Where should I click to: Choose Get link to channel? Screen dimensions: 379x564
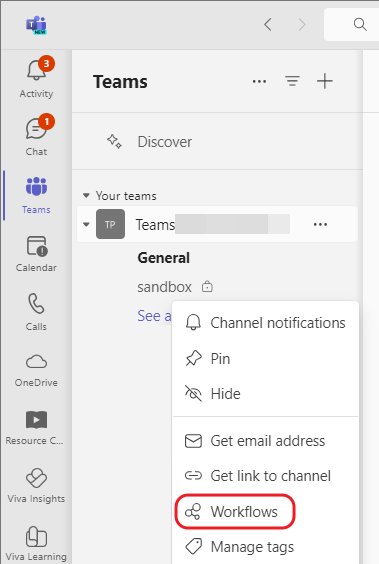(x=265, y=476)
